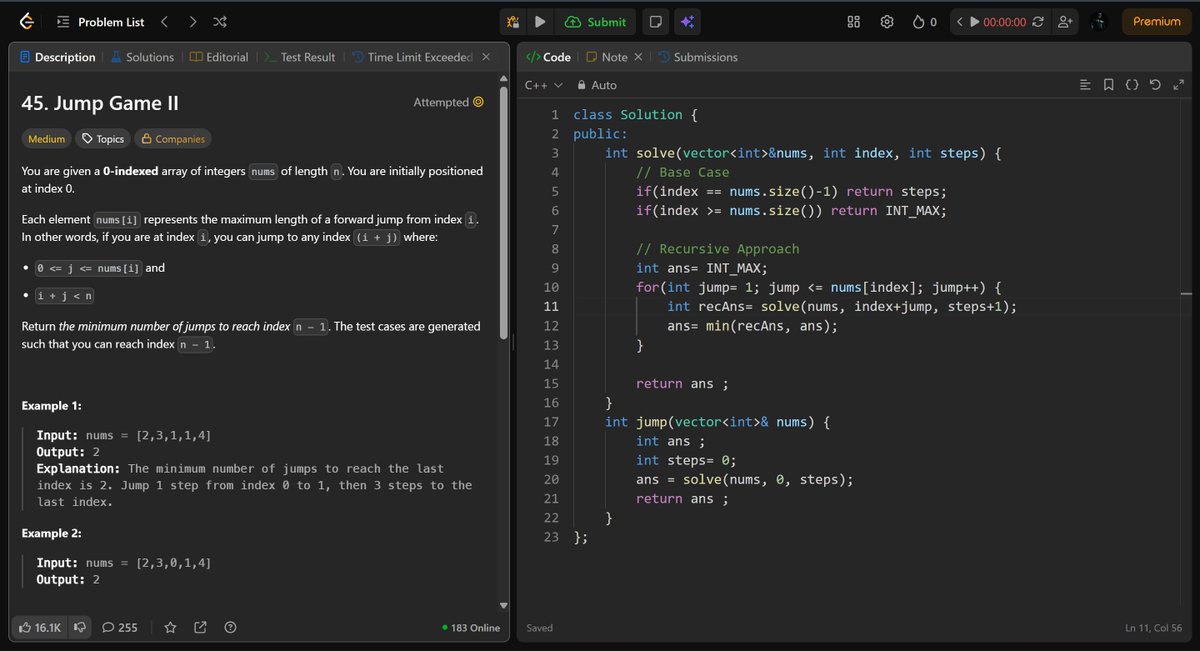Open the Problem List panel
Image resolution: width=1200 pixels, height=651 pixels.
pos(101,22)
